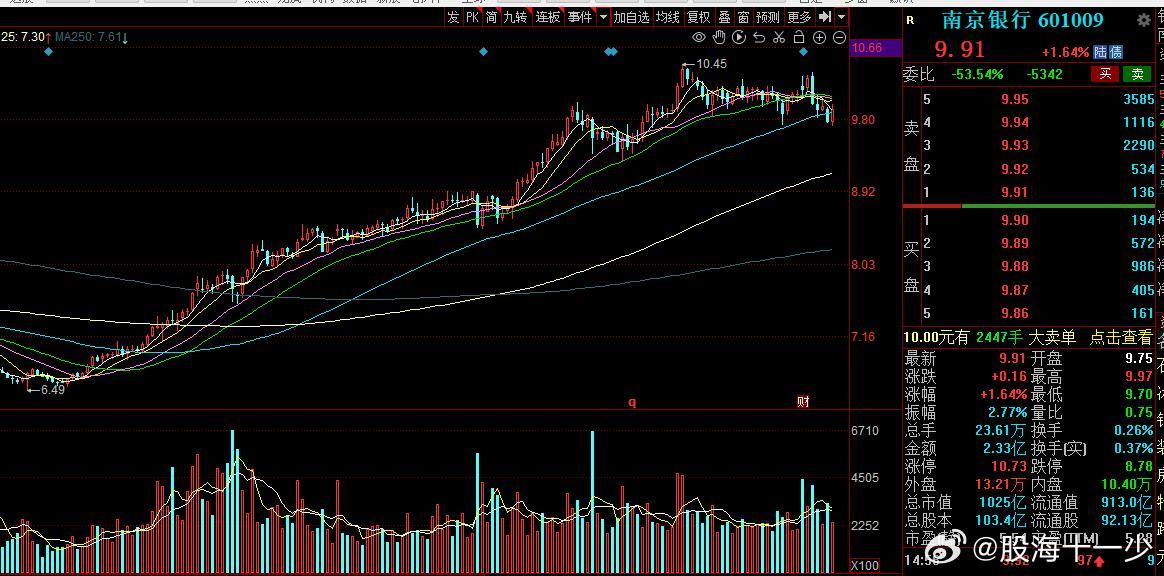Undo last chart action with the arrow icon
1164x576 pixels.
click(759, 37)
